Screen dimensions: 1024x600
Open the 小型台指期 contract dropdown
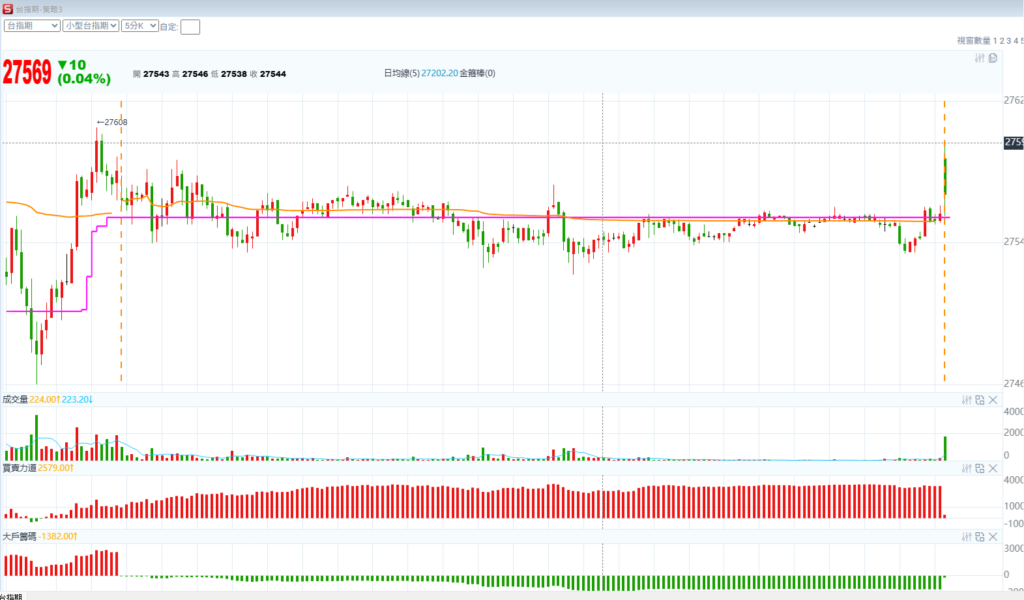90,26
